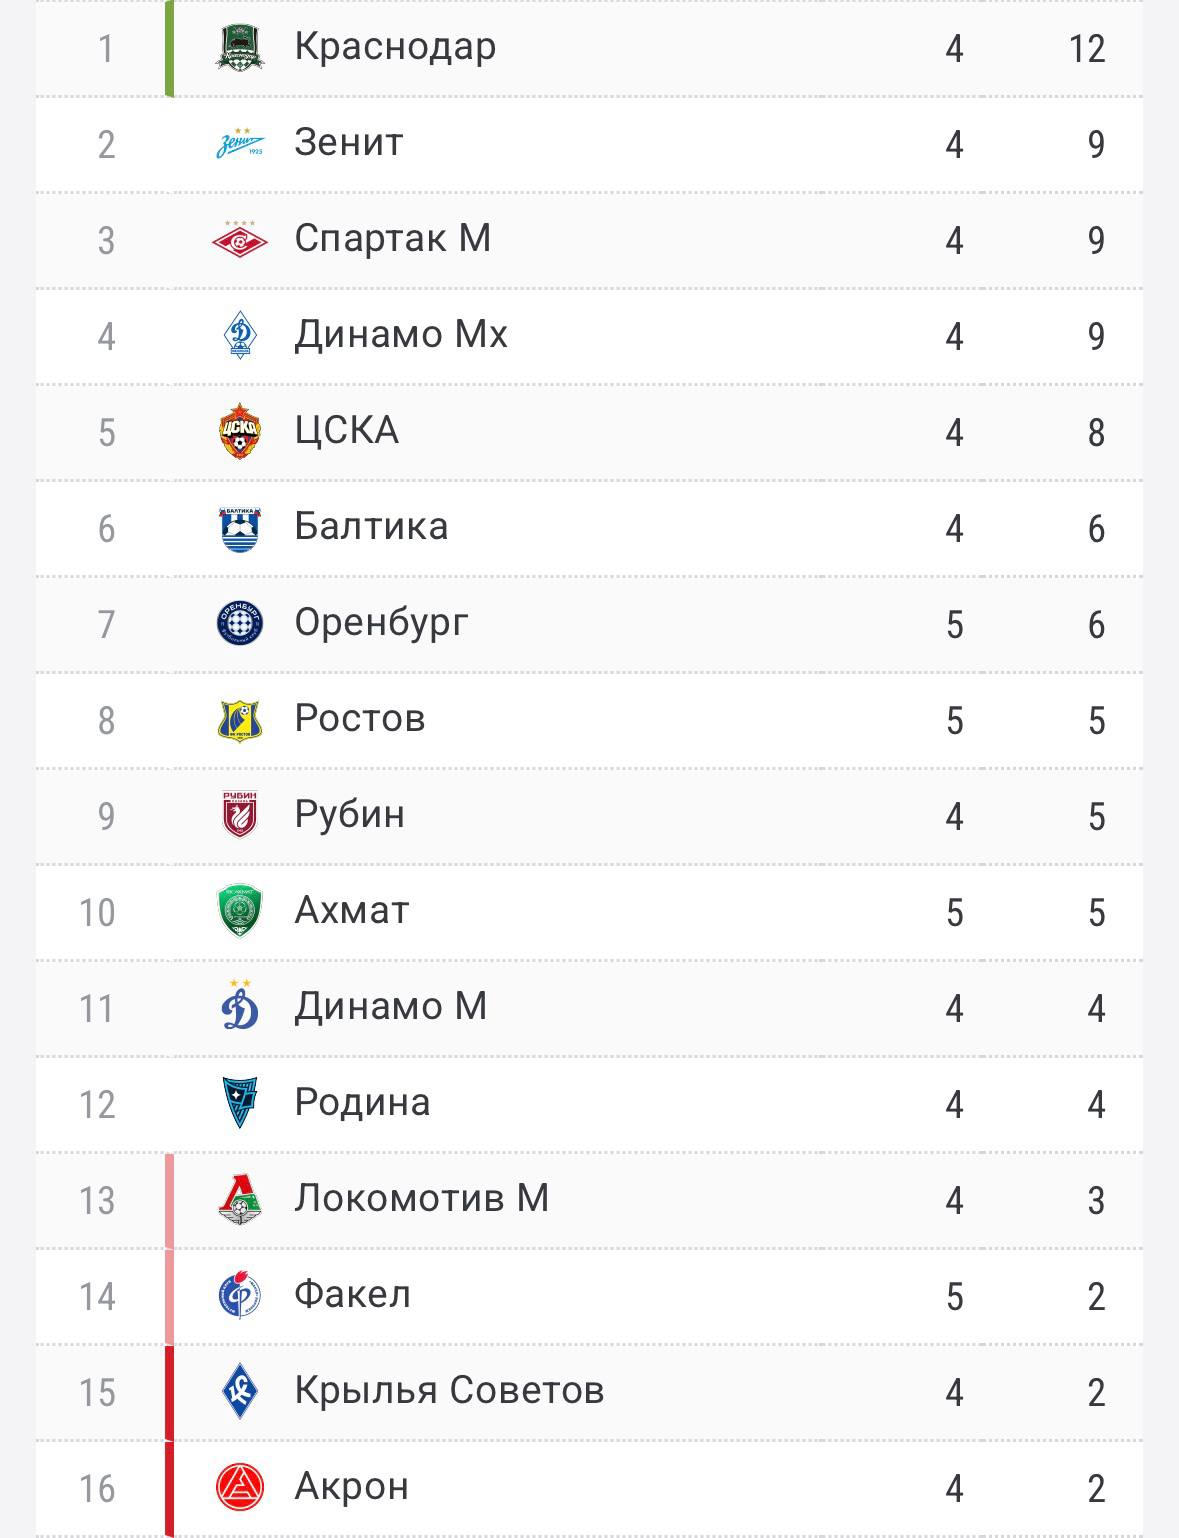Tap the Балтика team badge
The width and height of the screenshot is (1179, 1538).
click(x=240, y=529)
